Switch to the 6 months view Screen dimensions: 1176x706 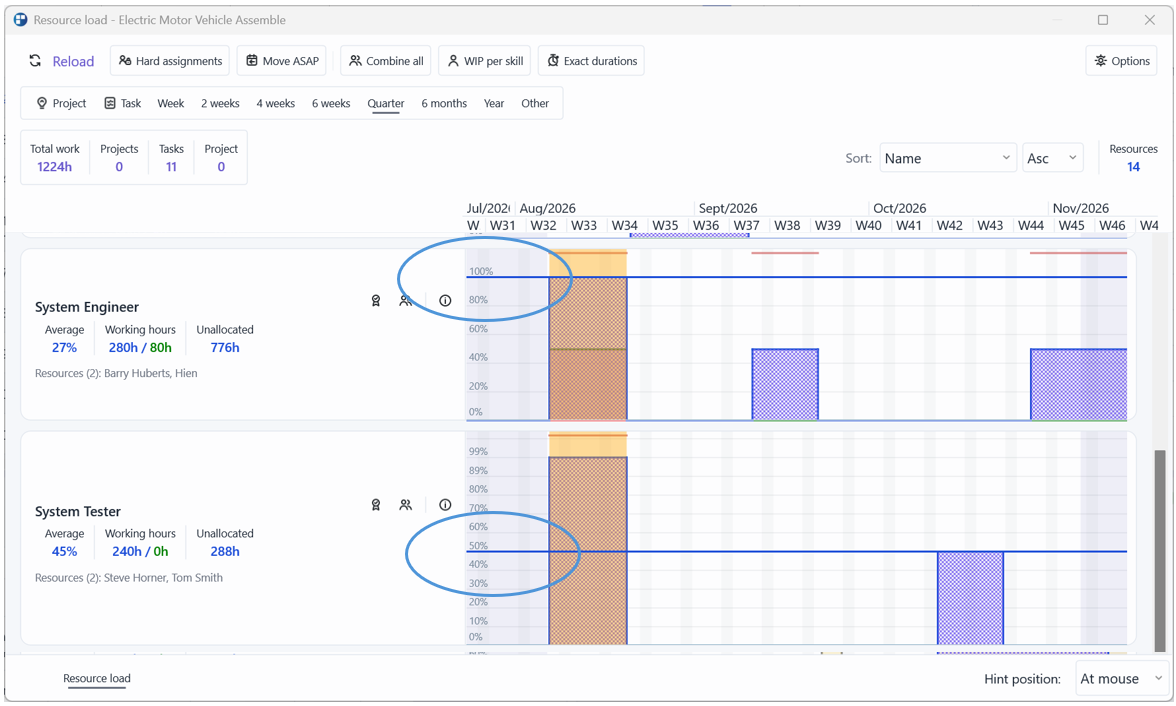[444, 104]
